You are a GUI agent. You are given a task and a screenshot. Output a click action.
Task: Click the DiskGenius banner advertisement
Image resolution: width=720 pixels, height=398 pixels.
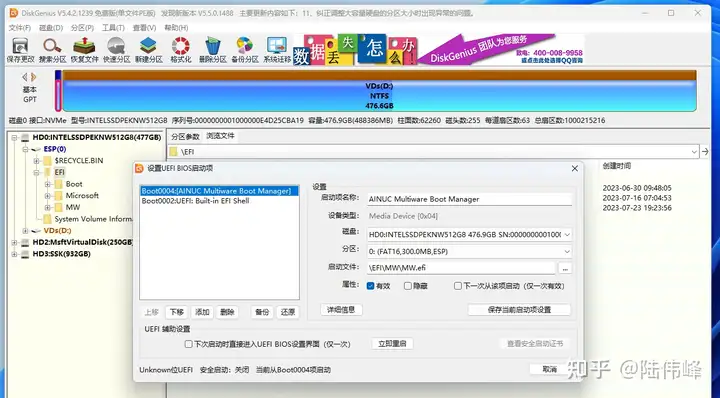[439, 50]
